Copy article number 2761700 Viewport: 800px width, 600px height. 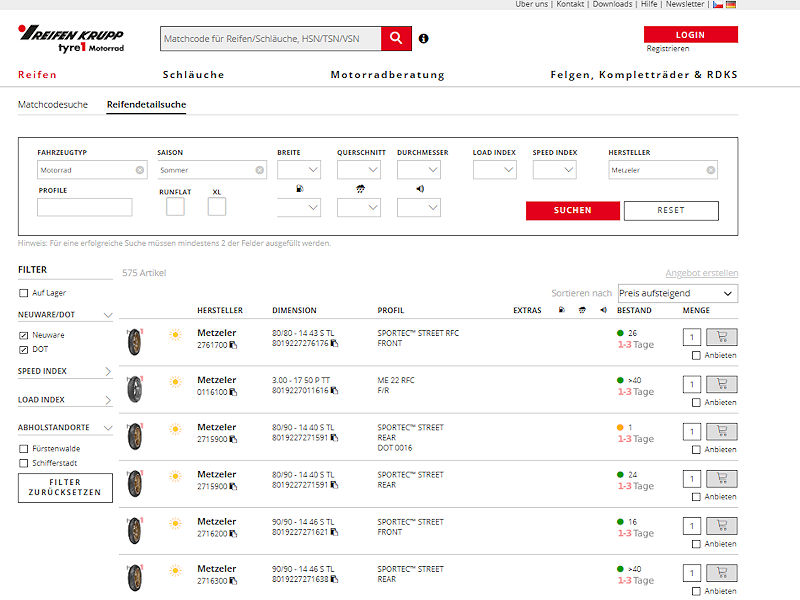point(233,345)
